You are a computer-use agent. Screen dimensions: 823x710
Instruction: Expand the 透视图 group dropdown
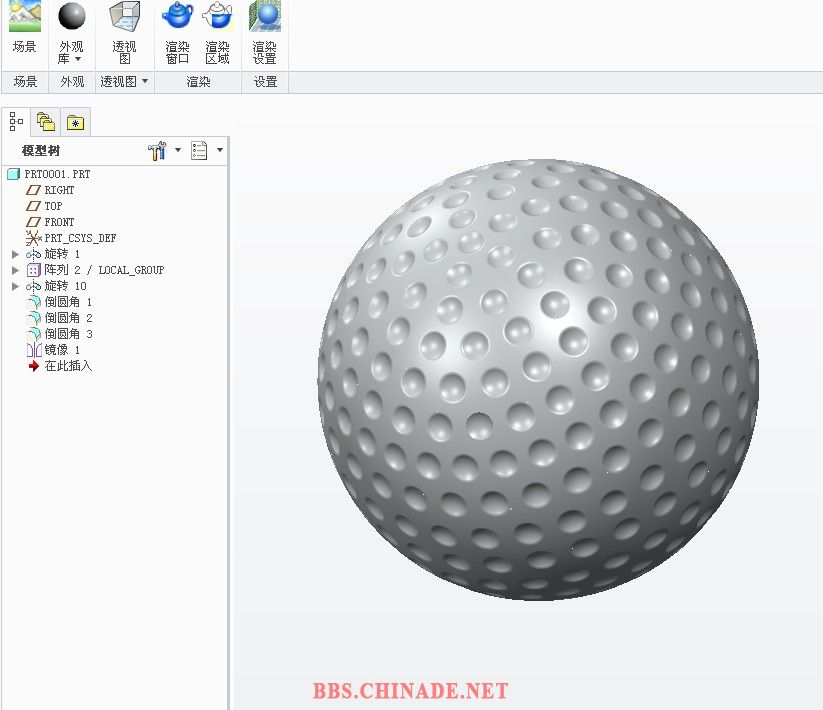tap(145, 81)
